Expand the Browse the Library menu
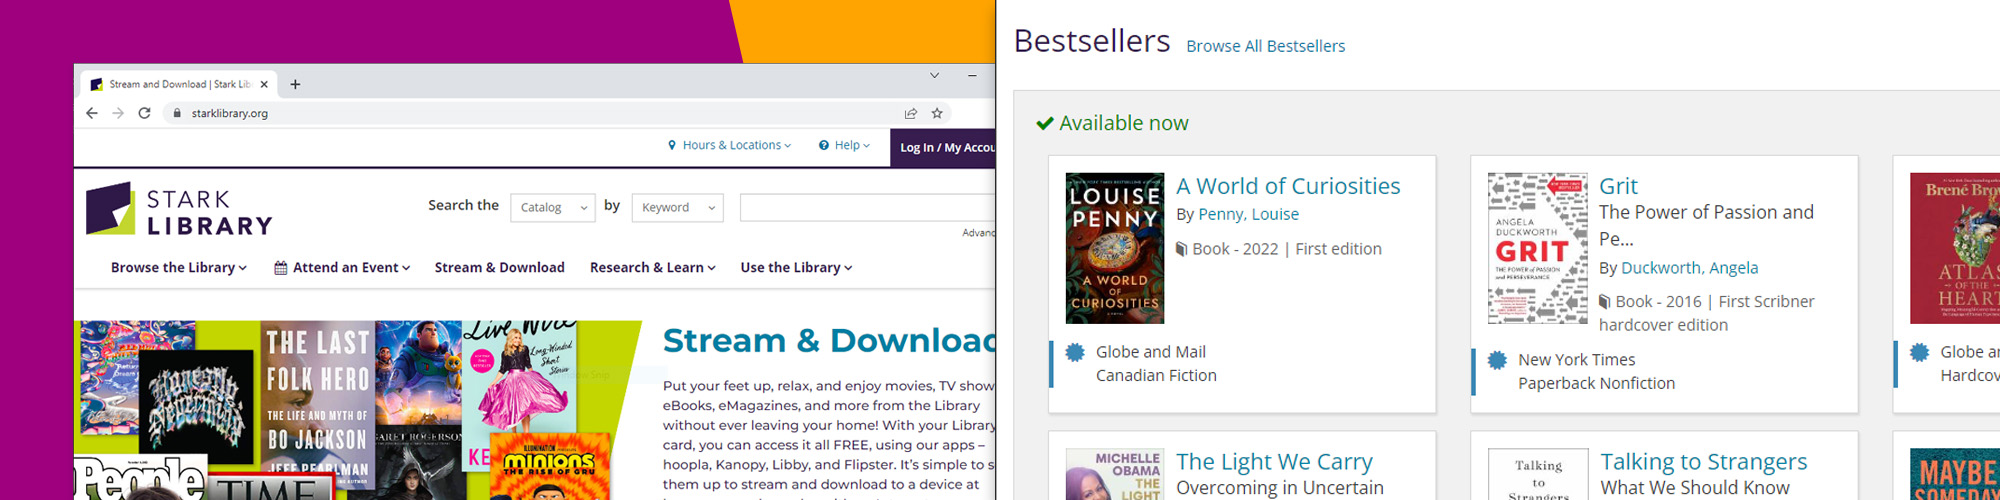The height and width of the screenshot is (500, 2000). [x=179, y=268]
